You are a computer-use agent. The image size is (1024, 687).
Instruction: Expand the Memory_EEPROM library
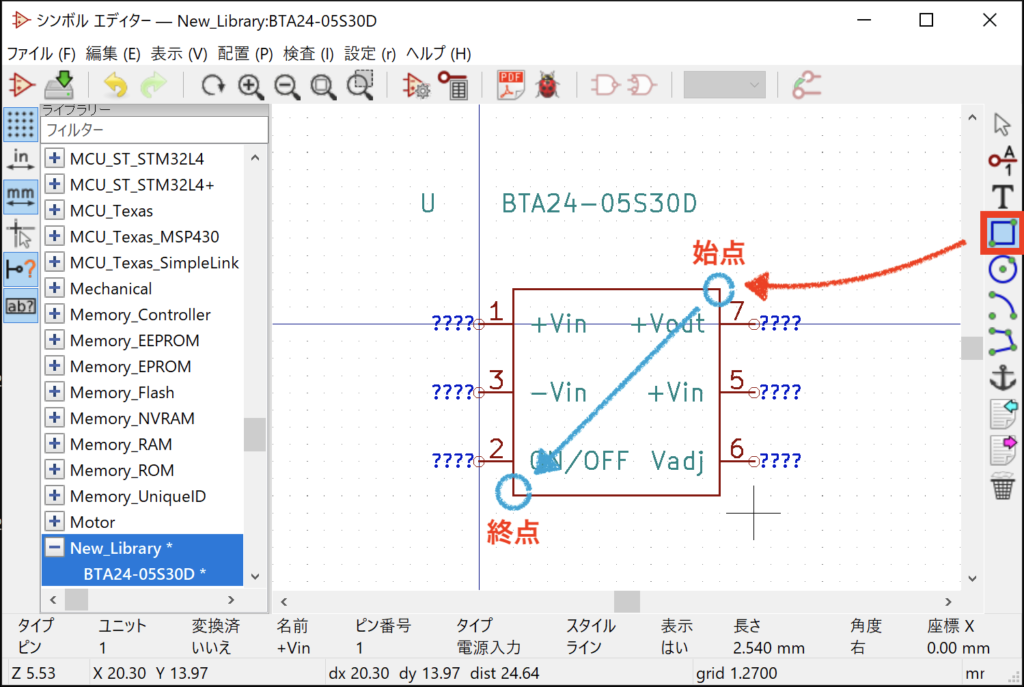tap(55, 340)
